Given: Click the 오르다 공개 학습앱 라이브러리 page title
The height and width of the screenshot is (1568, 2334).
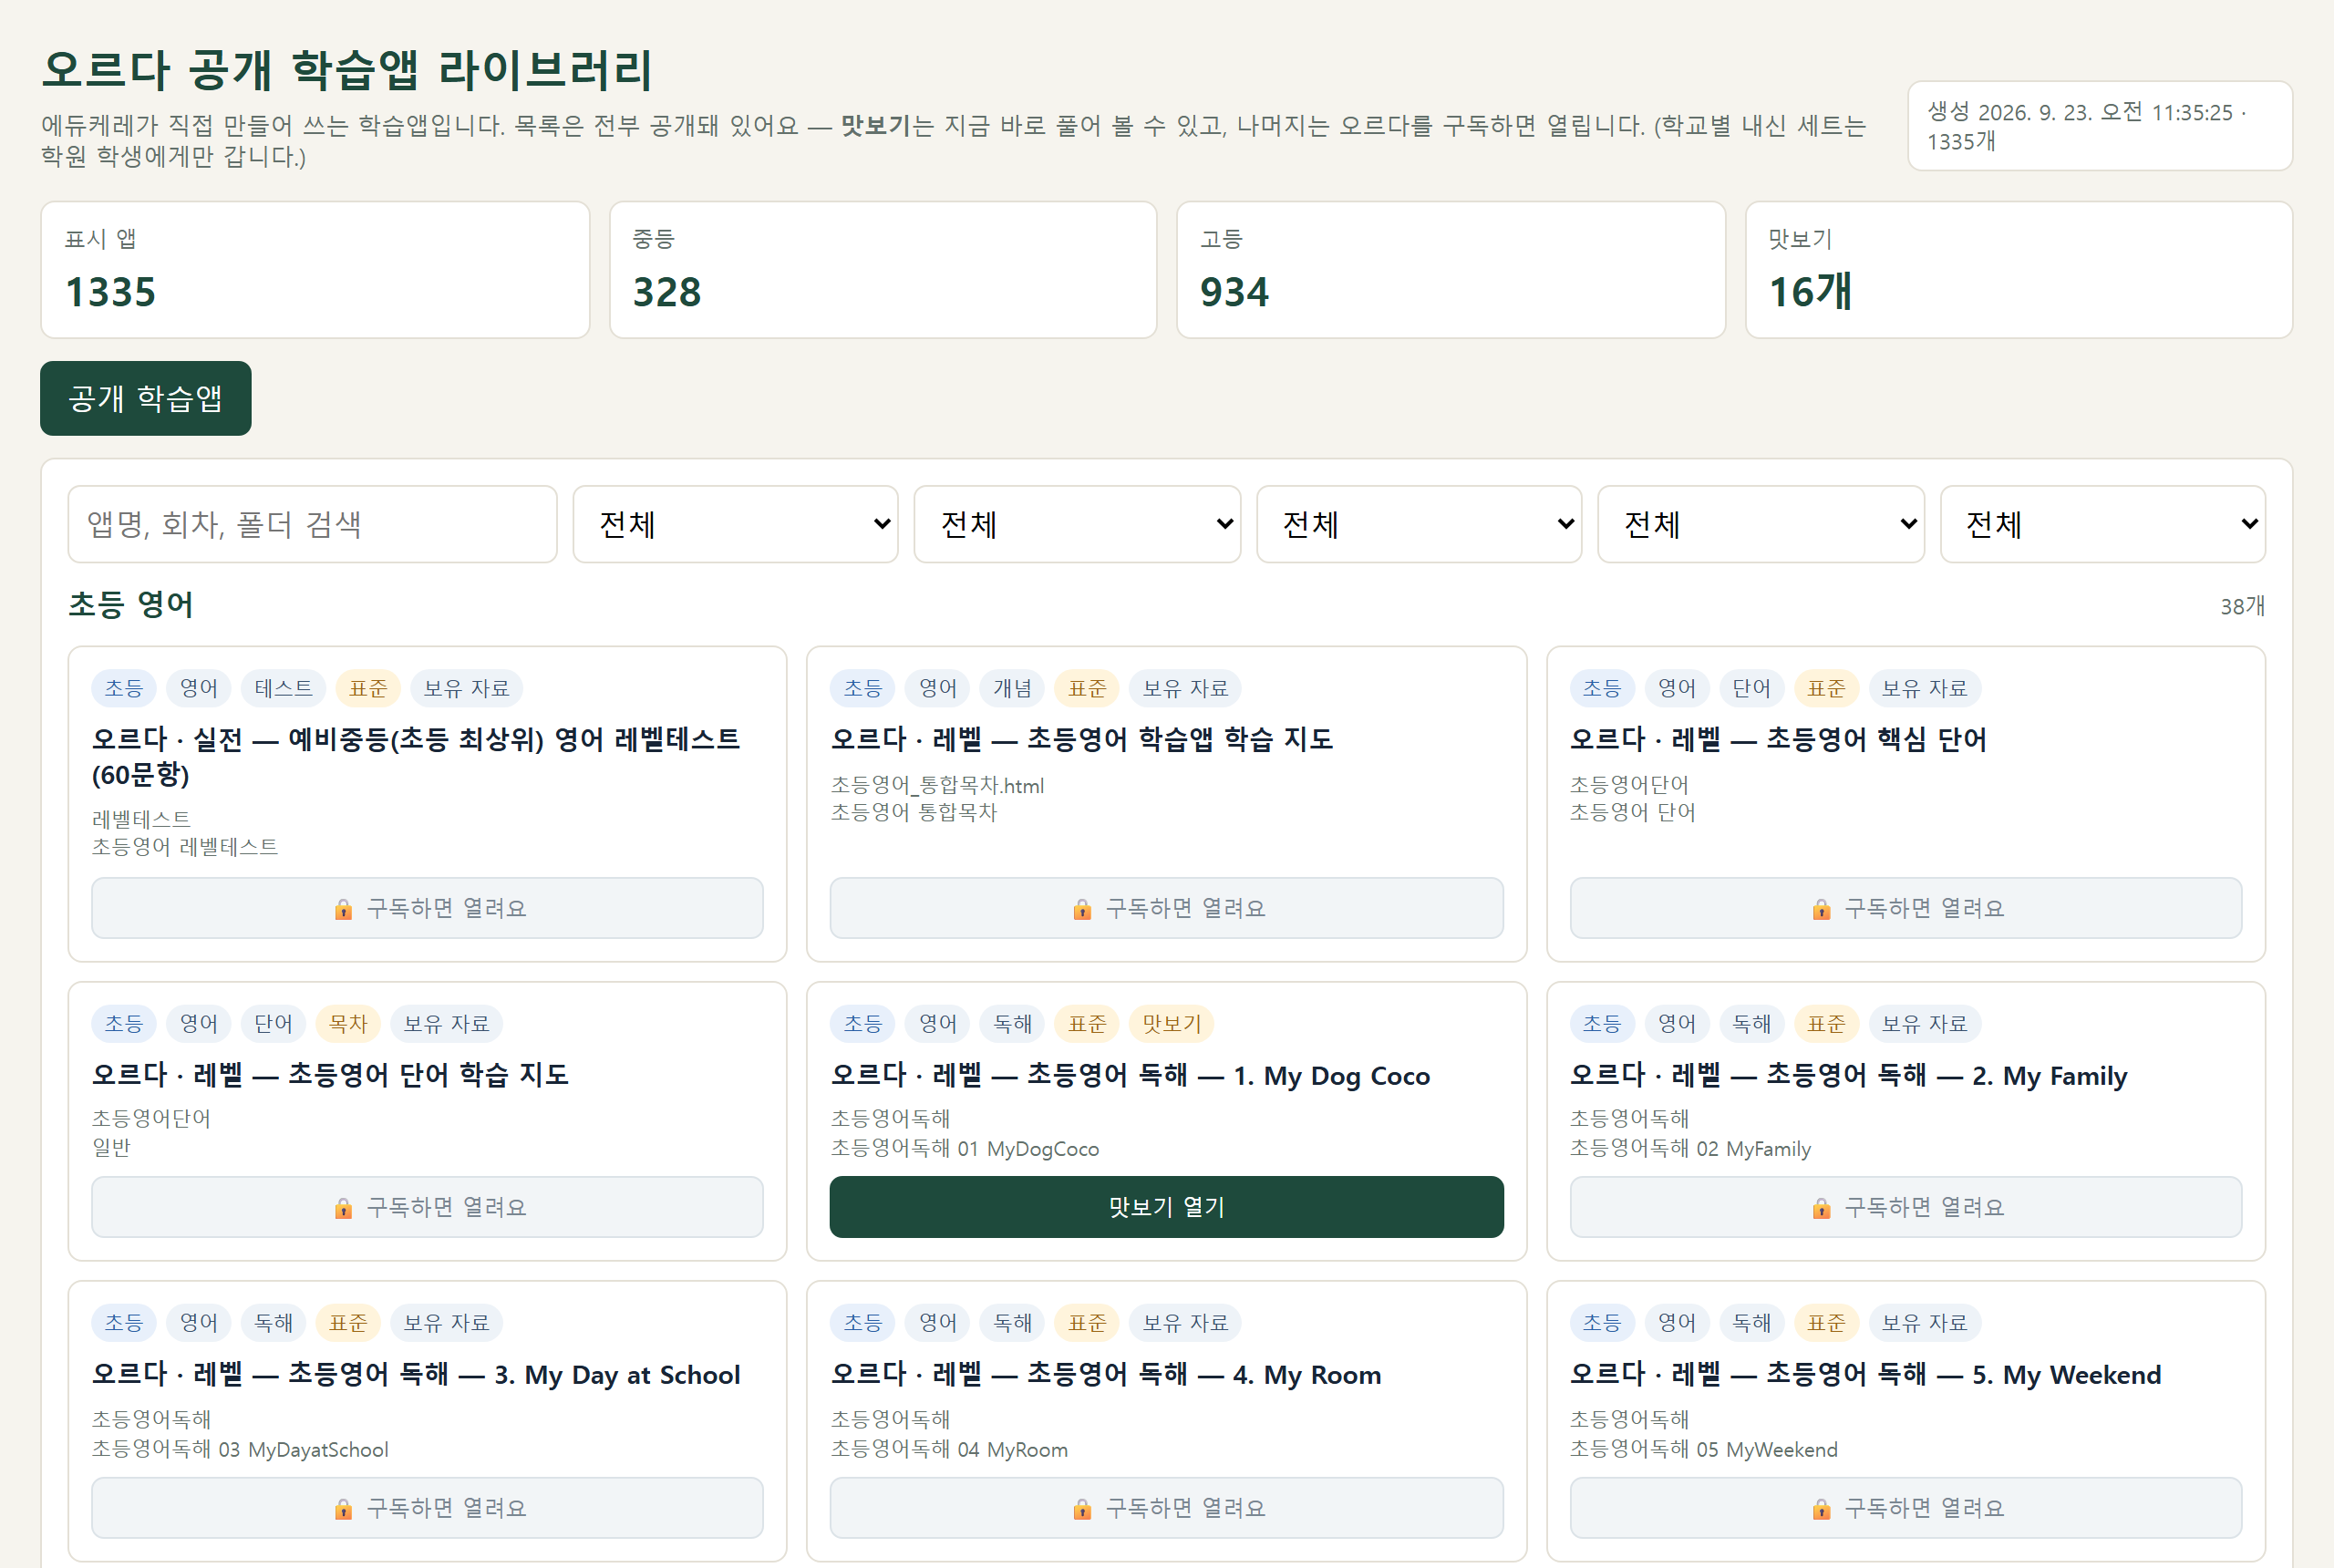Looking at the screenshot, I should 347,70.
